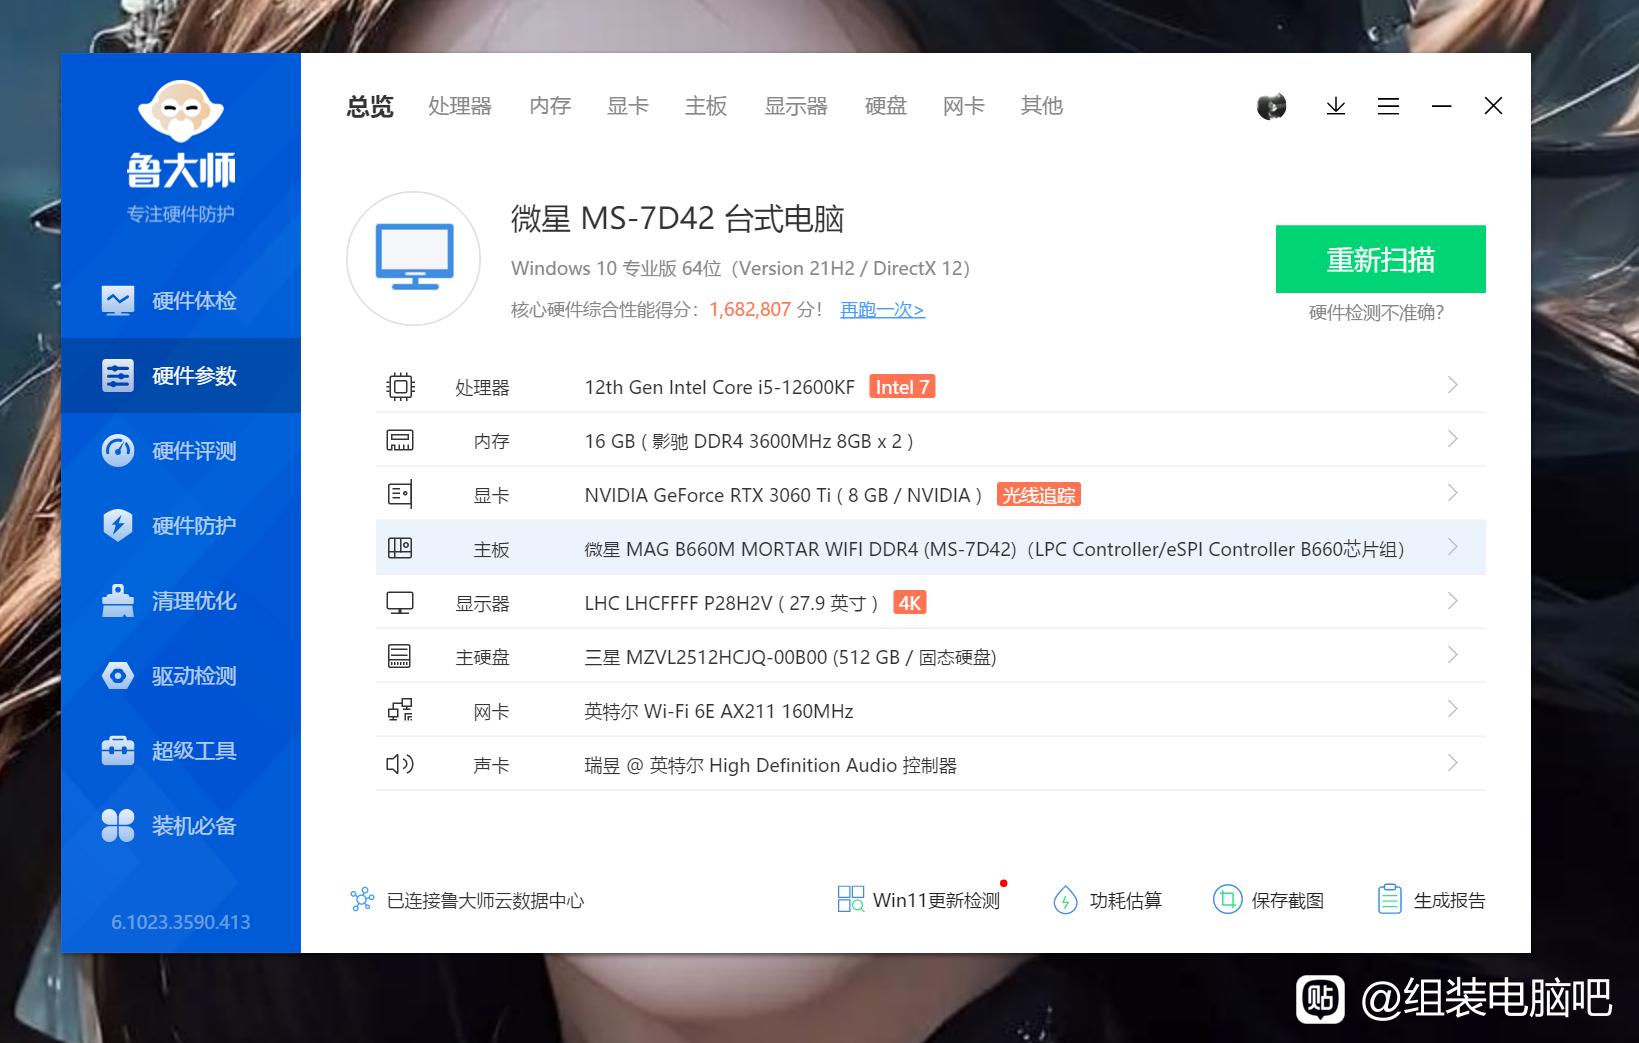This screenshot has height=1043, width=1639.
Task: Click the 4K badge
Action: 910,603
